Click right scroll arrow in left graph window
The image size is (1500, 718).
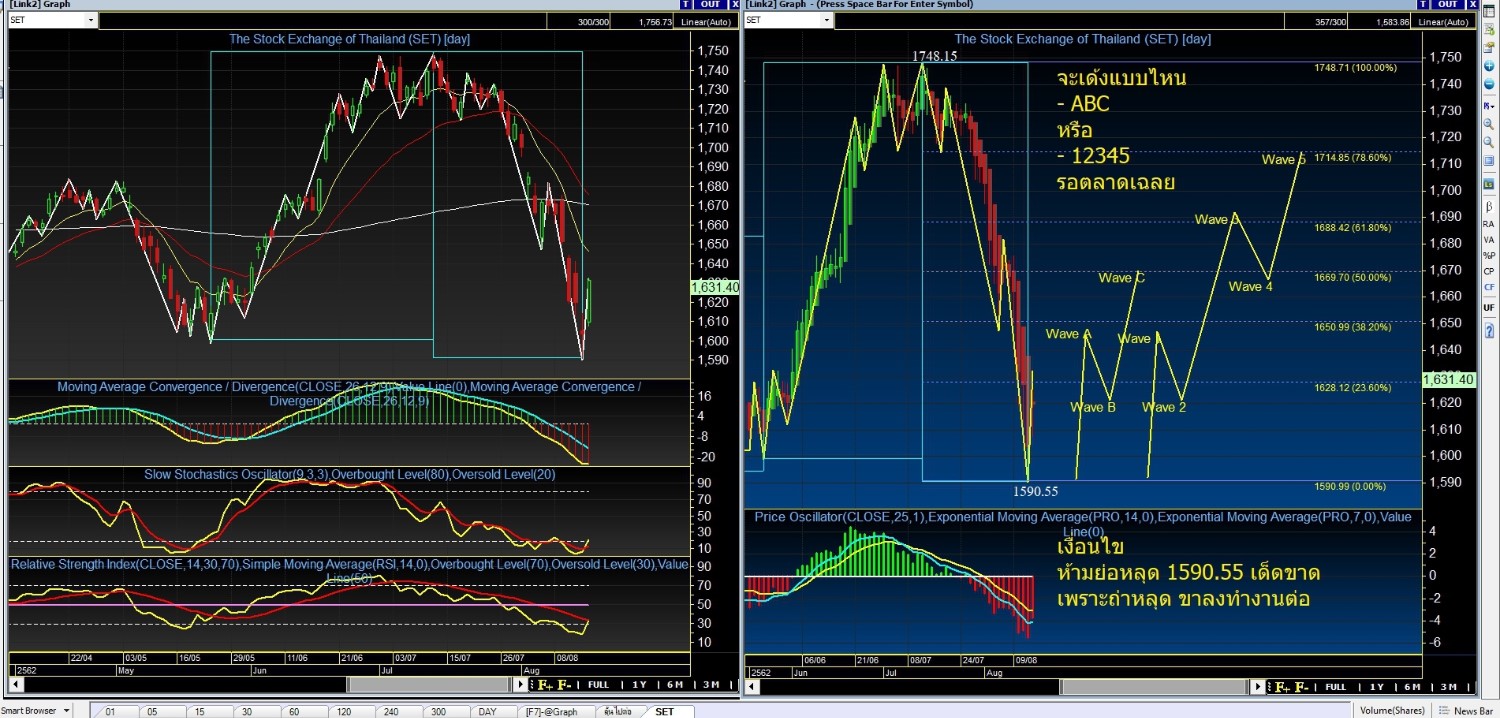pyautogui.click(x=520, y=685)
